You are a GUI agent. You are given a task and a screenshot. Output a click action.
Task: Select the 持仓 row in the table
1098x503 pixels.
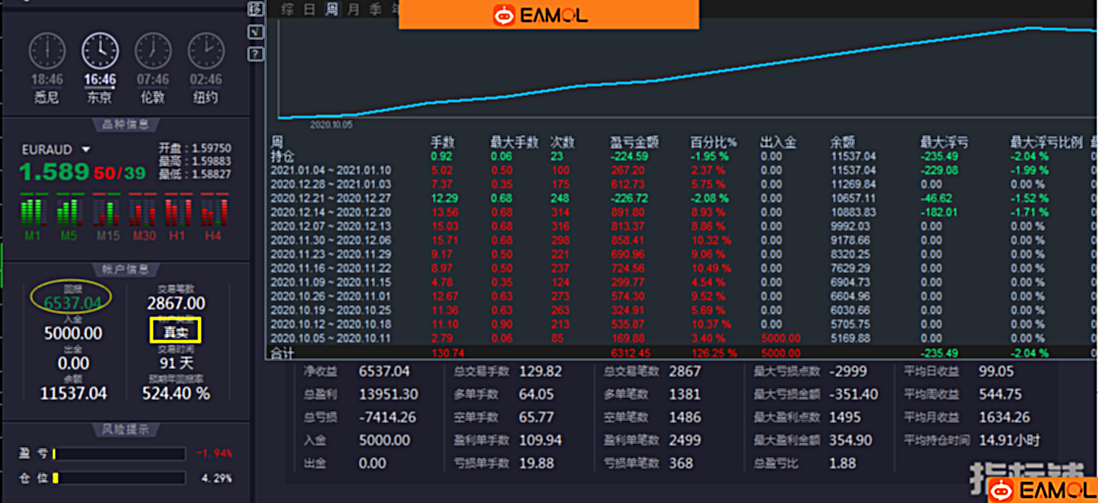(680, 156)
